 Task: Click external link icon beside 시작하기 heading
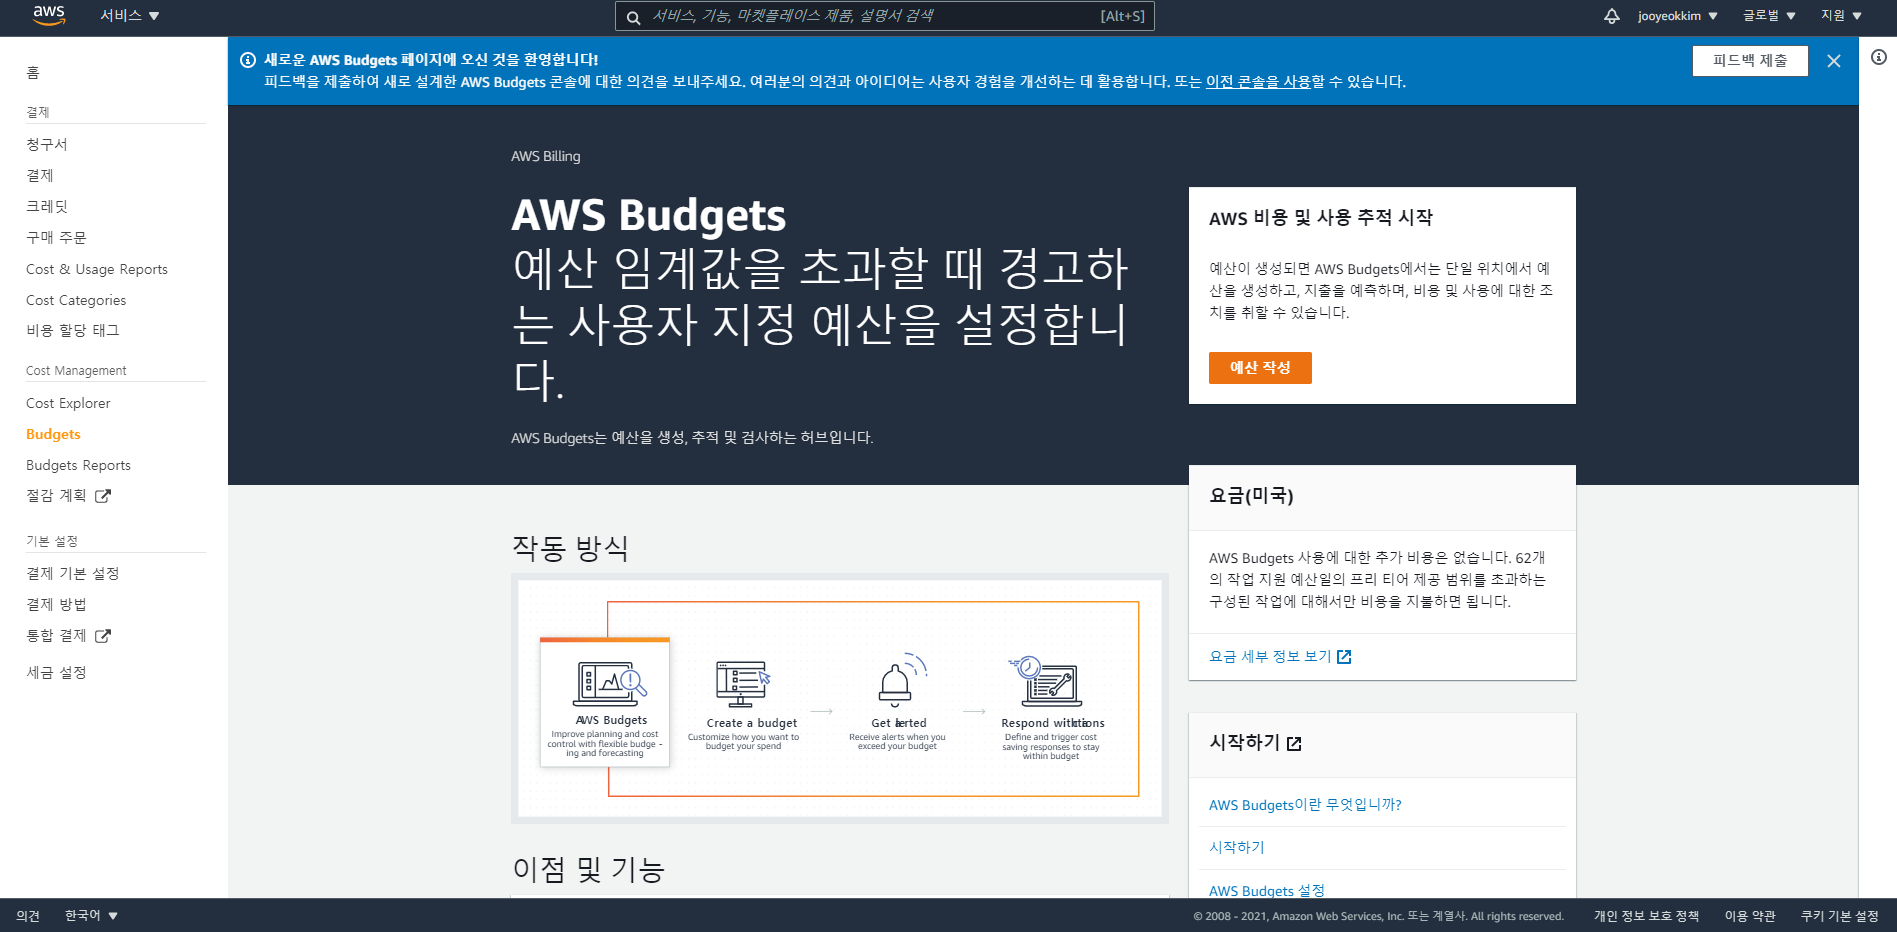click(x=1294, y=744)
